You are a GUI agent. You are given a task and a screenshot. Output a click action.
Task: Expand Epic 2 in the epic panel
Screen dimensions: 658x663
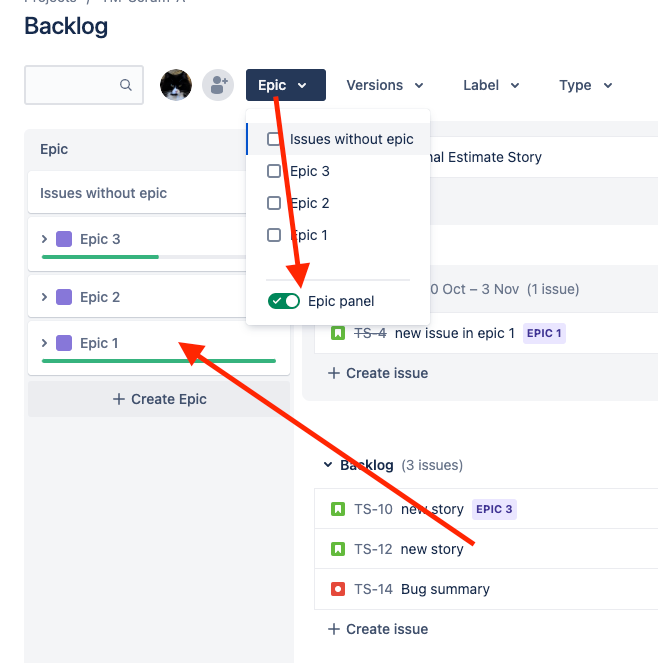44,297
